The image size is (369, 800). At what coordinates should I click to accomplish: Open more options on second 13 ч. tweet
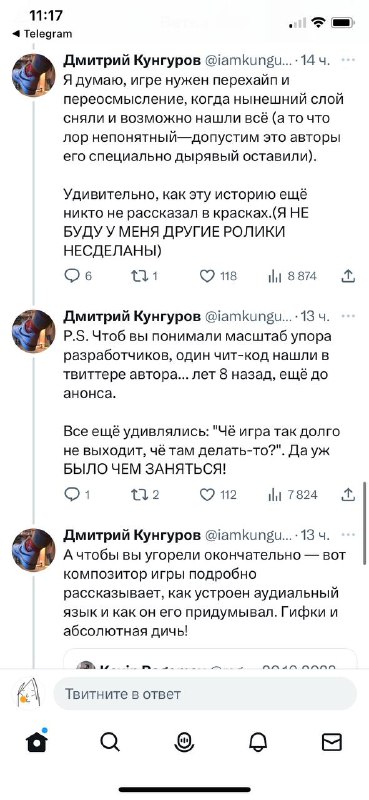348,316
